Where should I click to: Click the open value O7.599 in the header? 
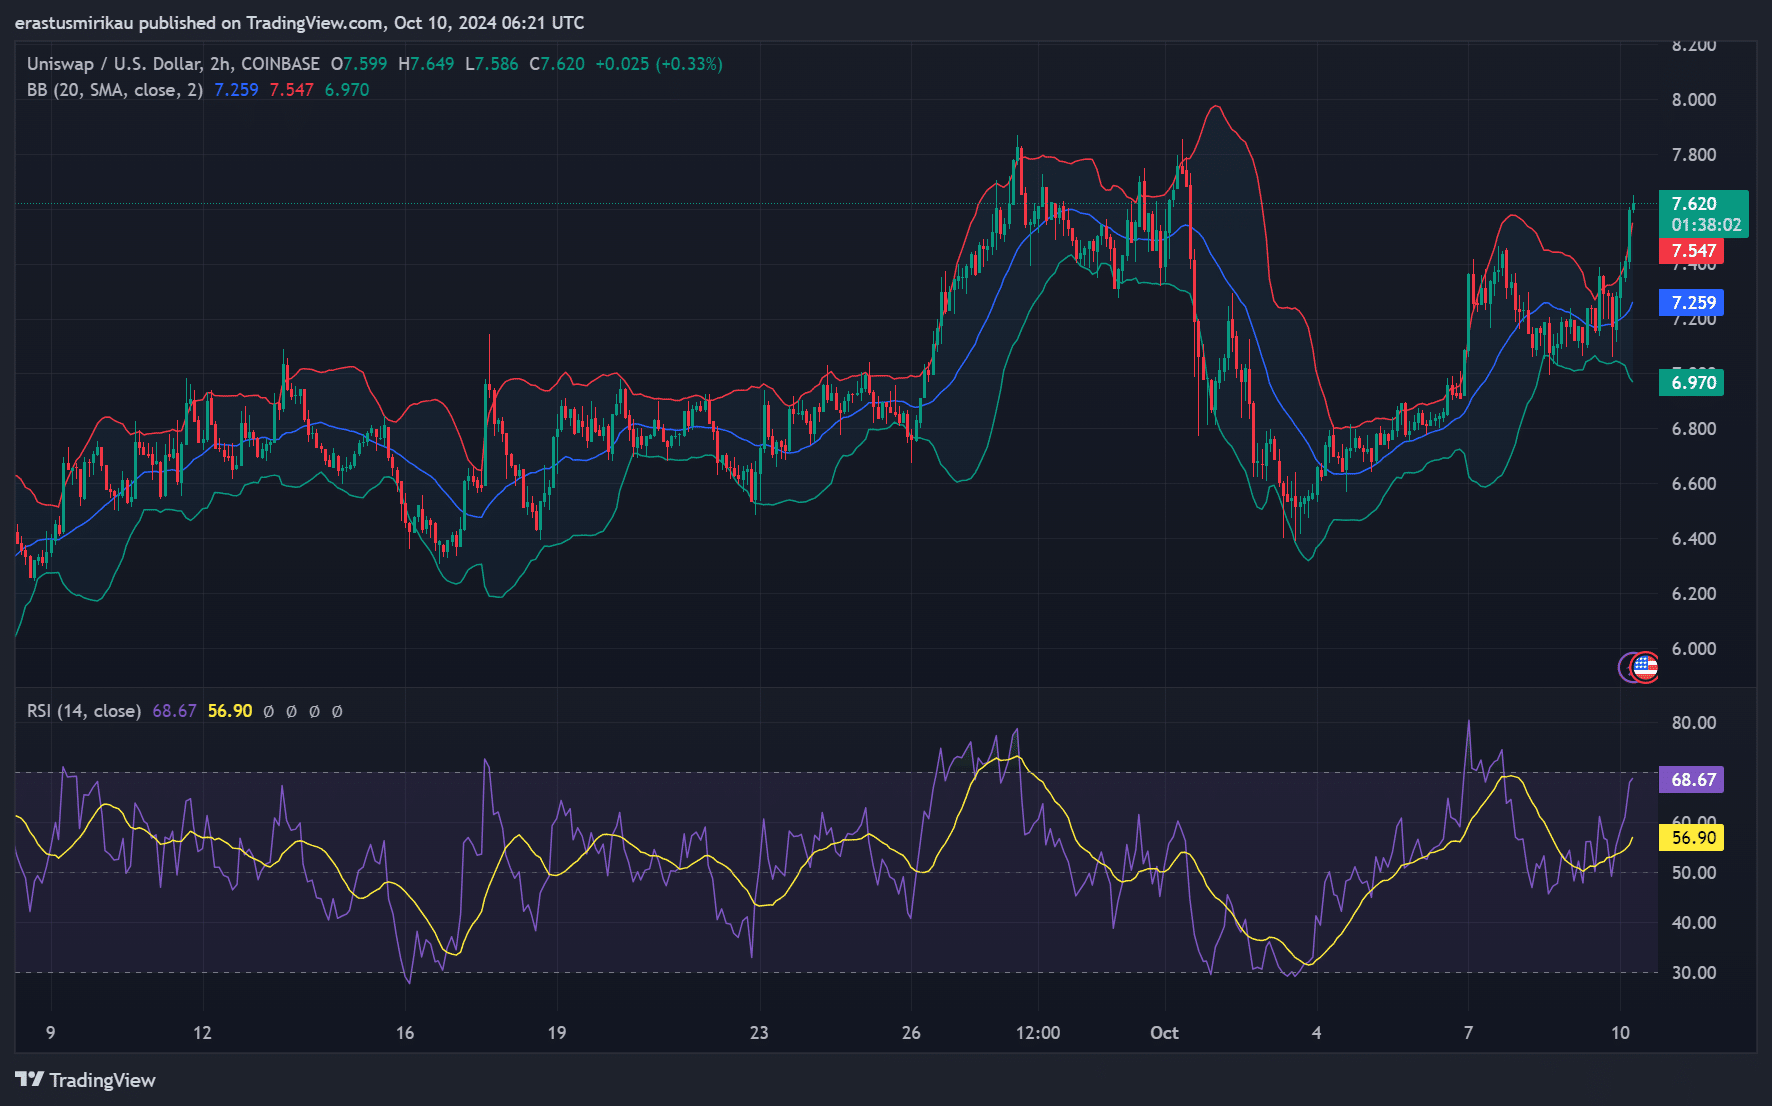coord(359,64)
